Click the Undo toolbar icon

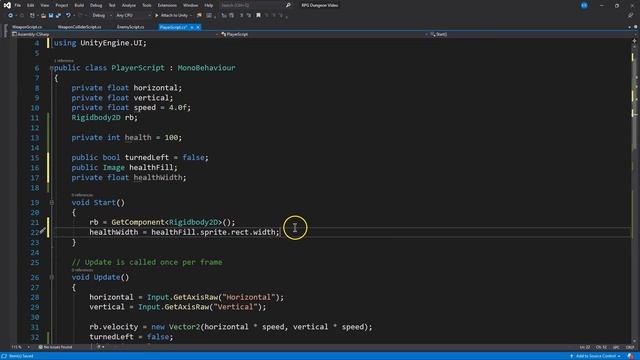click(x=68, y=16)
